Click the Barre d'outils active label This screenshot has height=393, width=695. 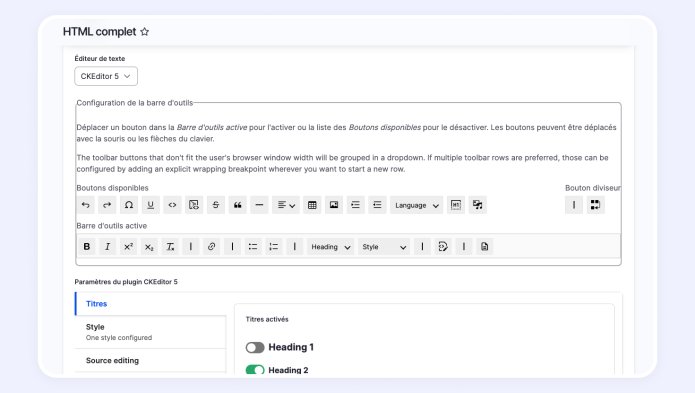tap(111, 226)
